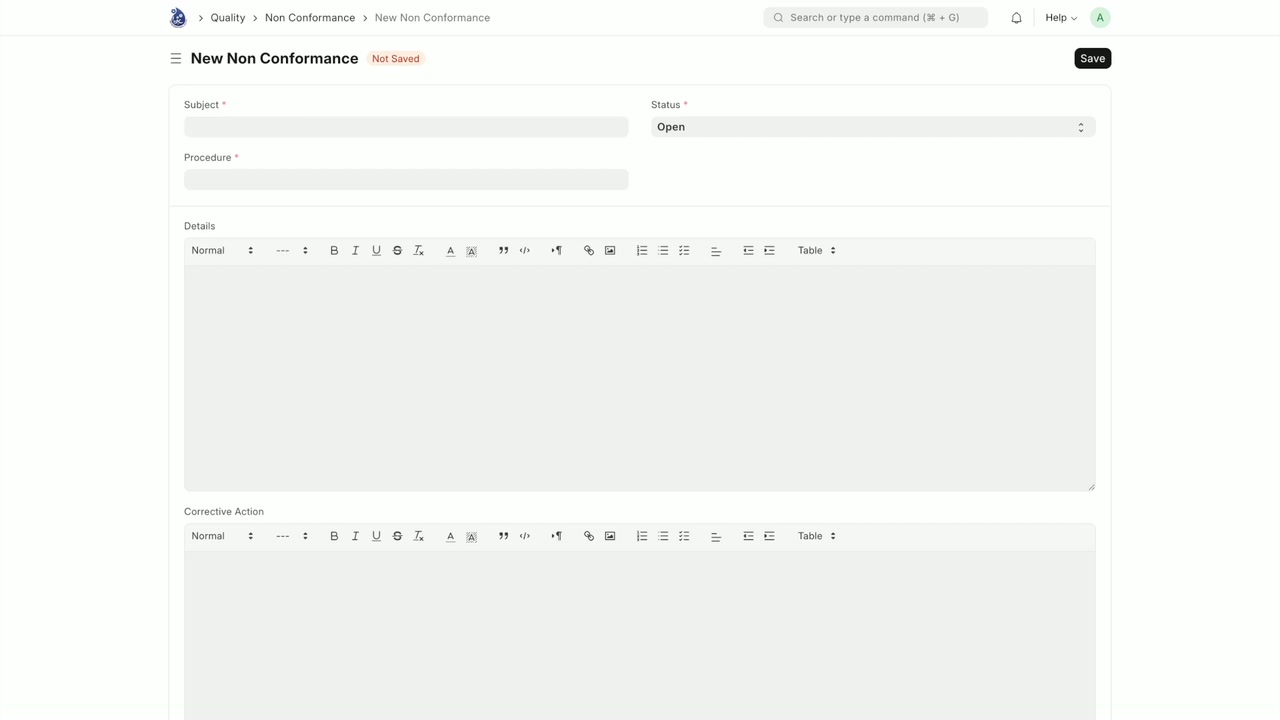Decrease indent in Details editor
The width and height of the screenshot is (1280, 720).
pos(748,251)
